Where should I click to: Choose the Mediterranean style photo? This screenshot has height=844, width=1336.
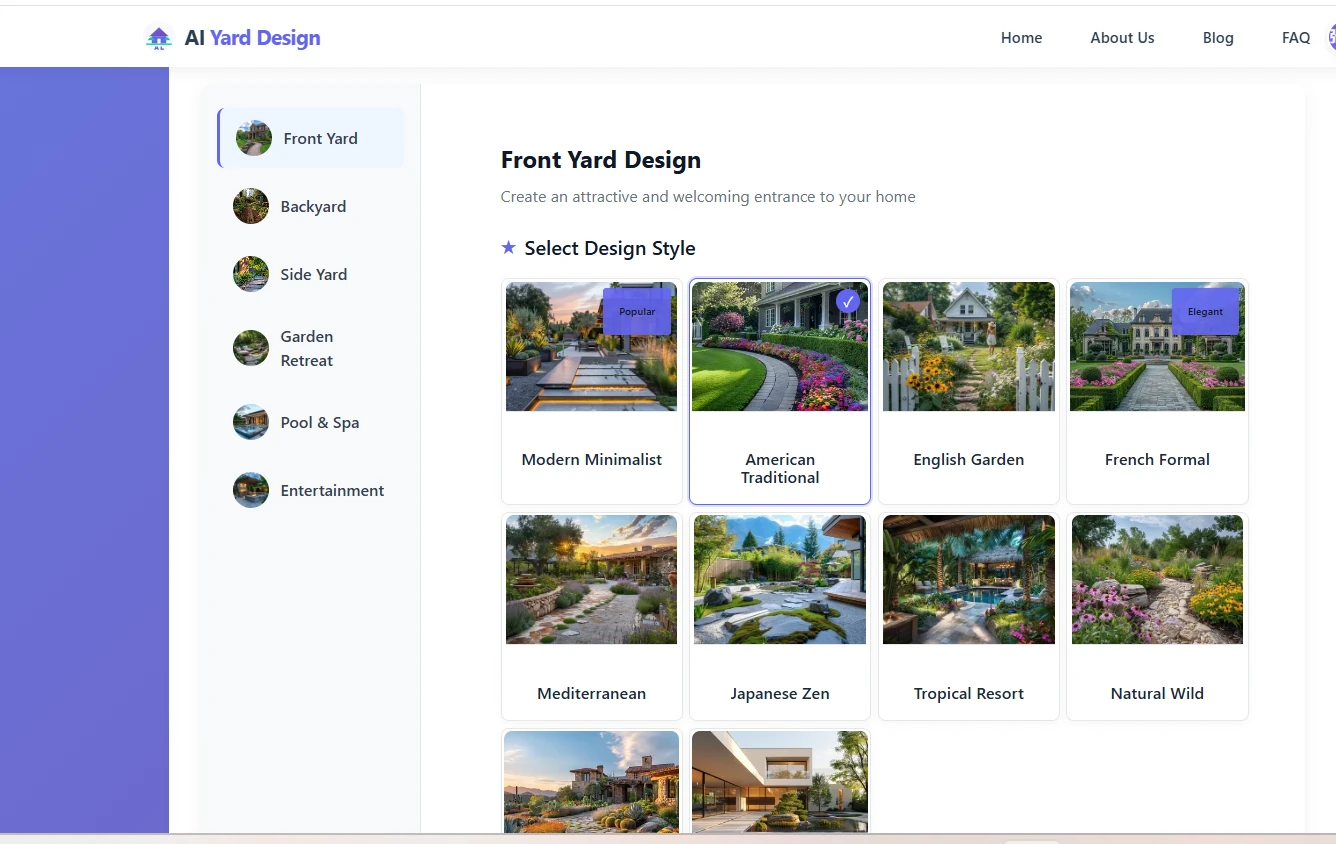tap(592, 579)
